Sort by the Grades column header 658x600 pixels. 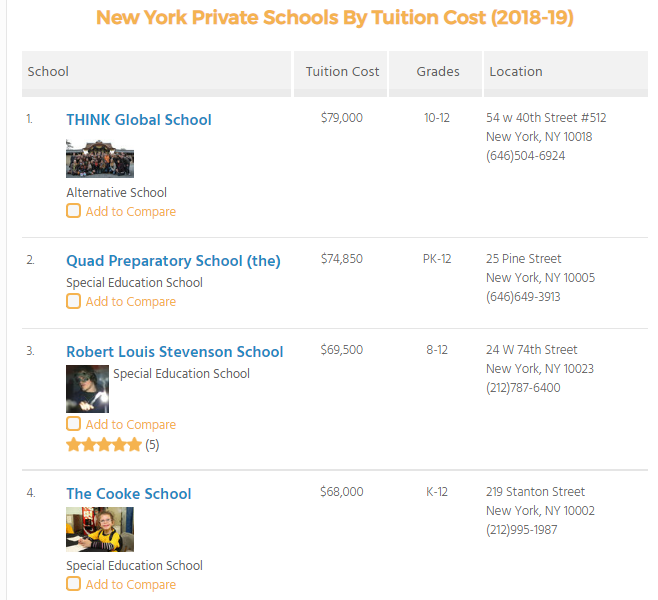pos(438,72)
